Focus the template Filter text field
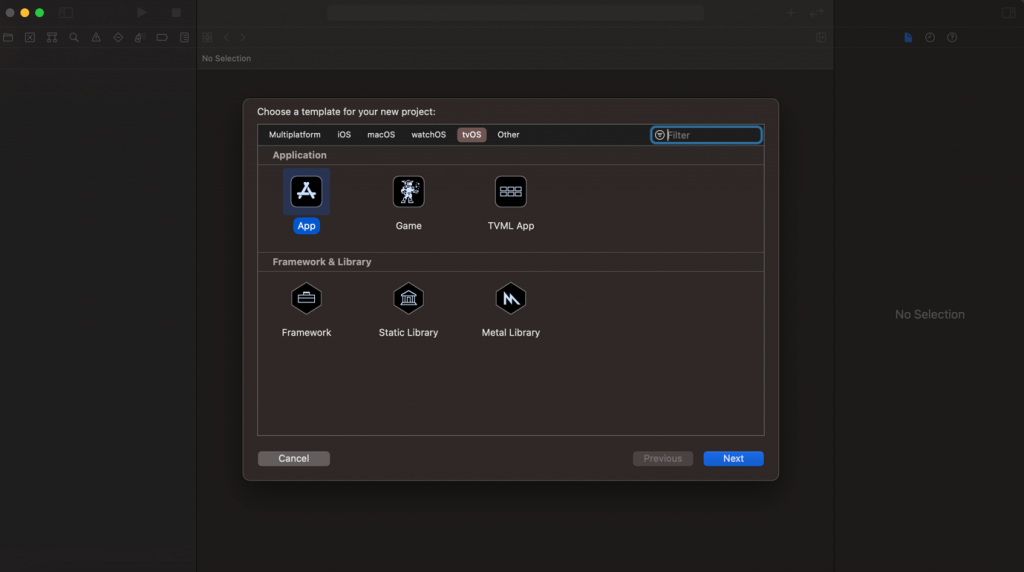 pyautogui.click(x=706, y=135)
